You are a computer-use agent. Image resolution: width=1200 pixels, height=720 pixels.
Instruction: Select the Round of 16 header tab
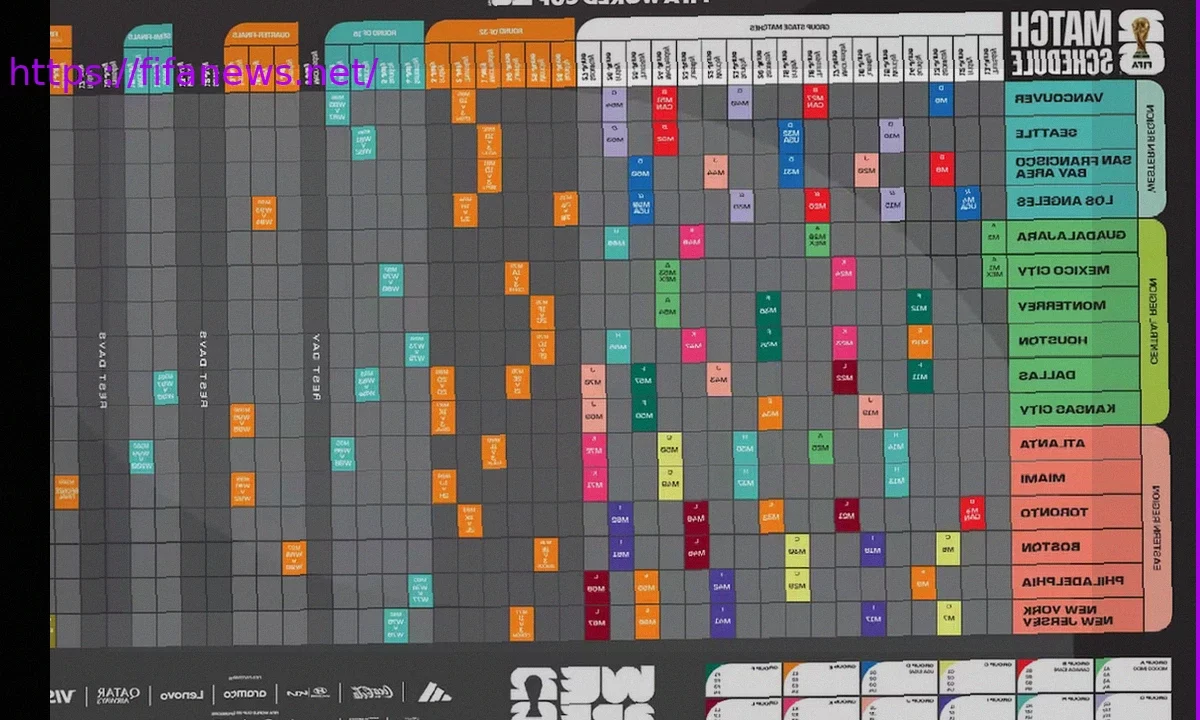coord(373,34)
